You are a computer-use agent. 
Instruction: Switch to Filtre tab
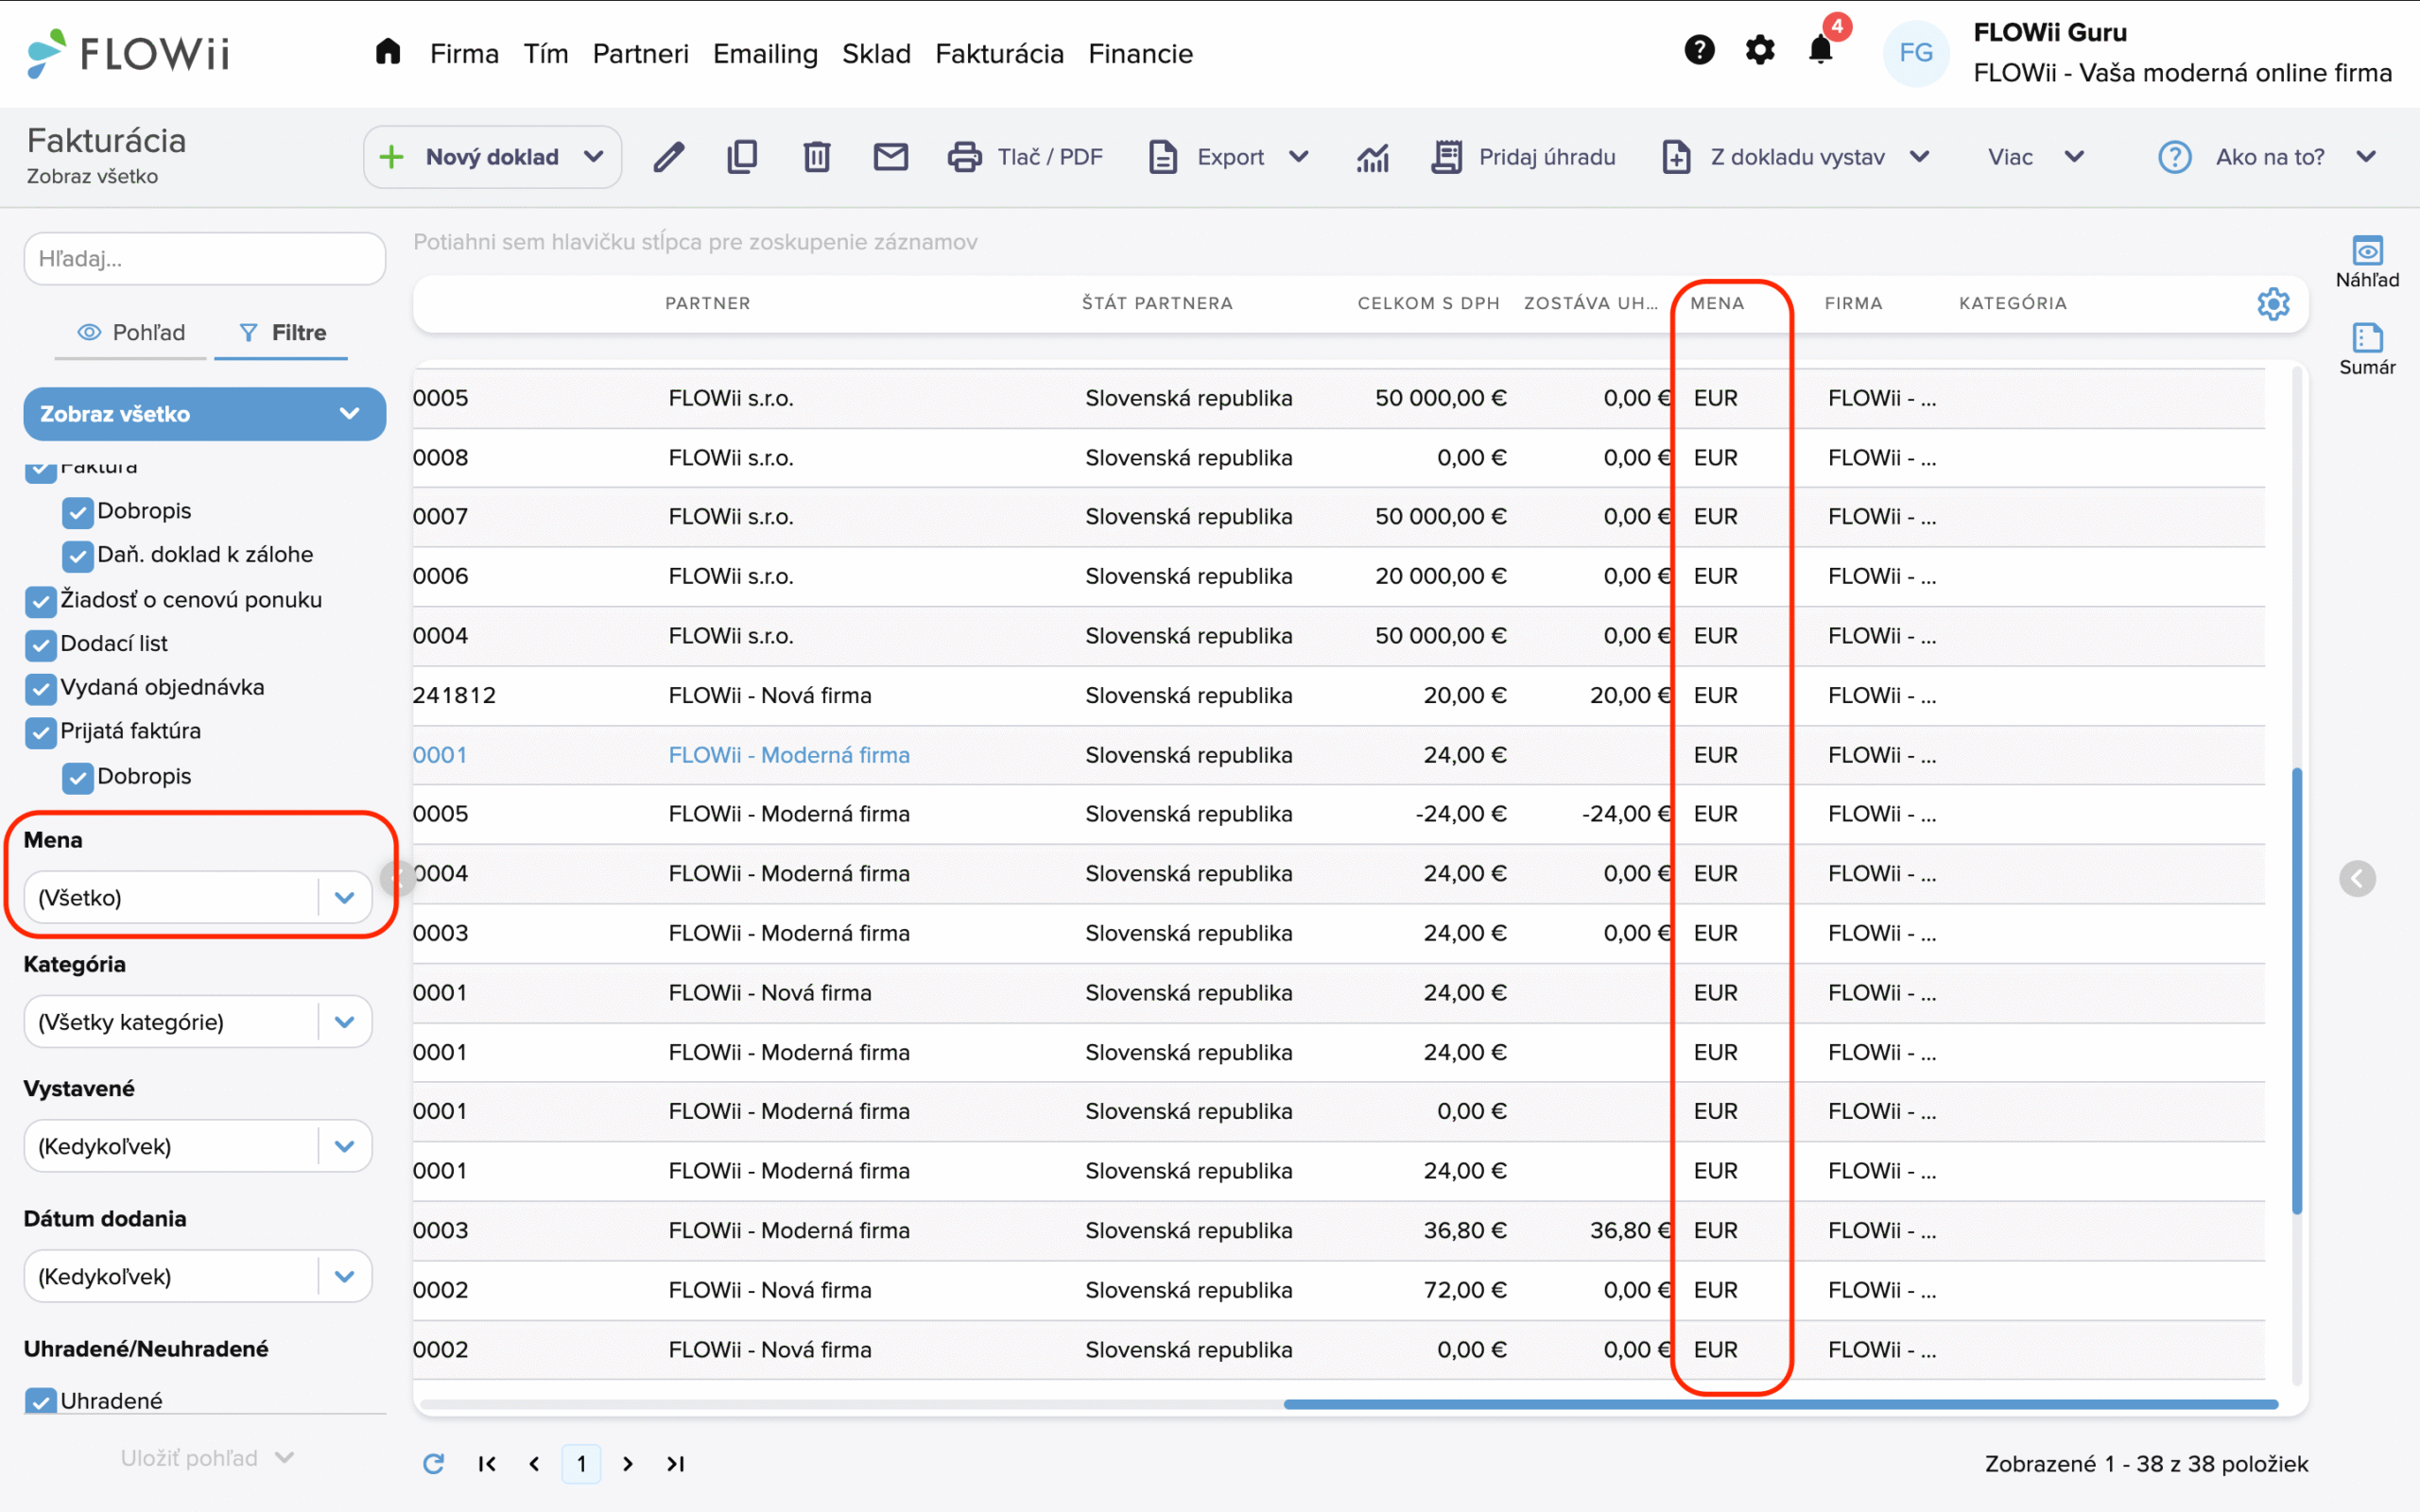[282, 333]
